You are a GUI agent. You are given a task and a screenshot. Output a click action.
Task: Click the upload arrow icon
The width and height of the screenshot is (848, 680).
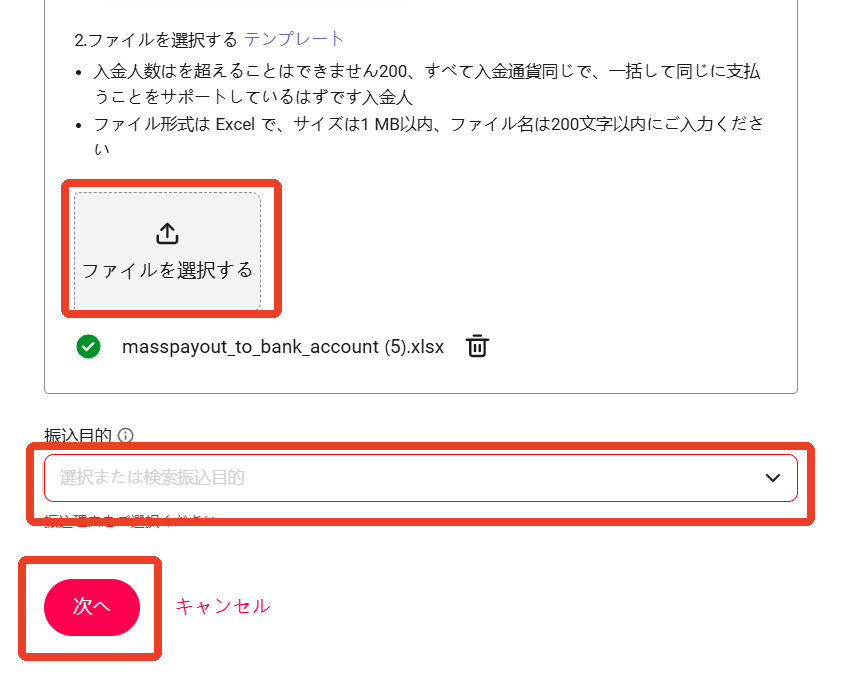pos(167,234)
